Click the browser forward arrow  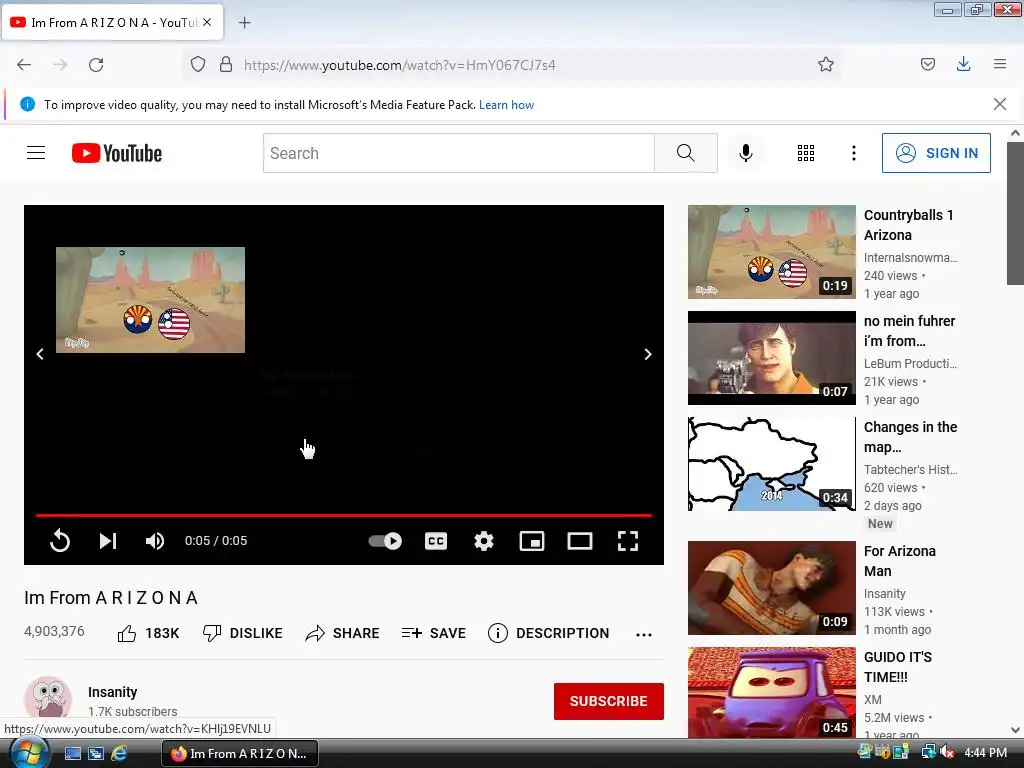click(60, 65)
